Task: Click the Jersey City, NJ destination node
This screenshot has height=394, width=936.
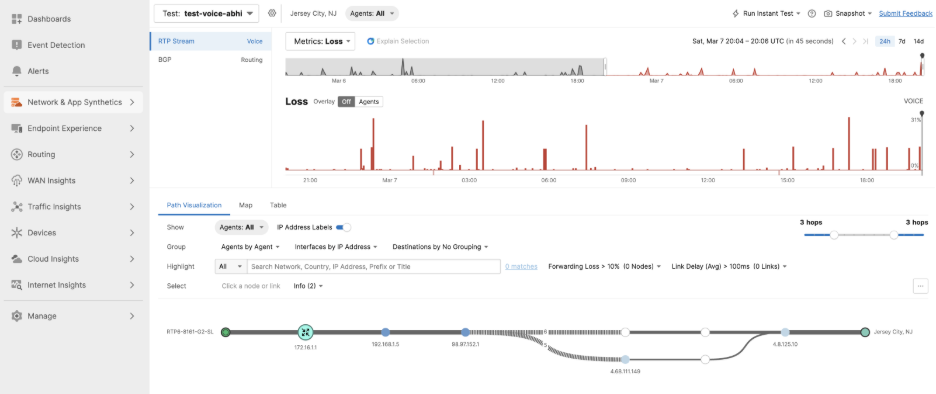Action: click(865, 332)
